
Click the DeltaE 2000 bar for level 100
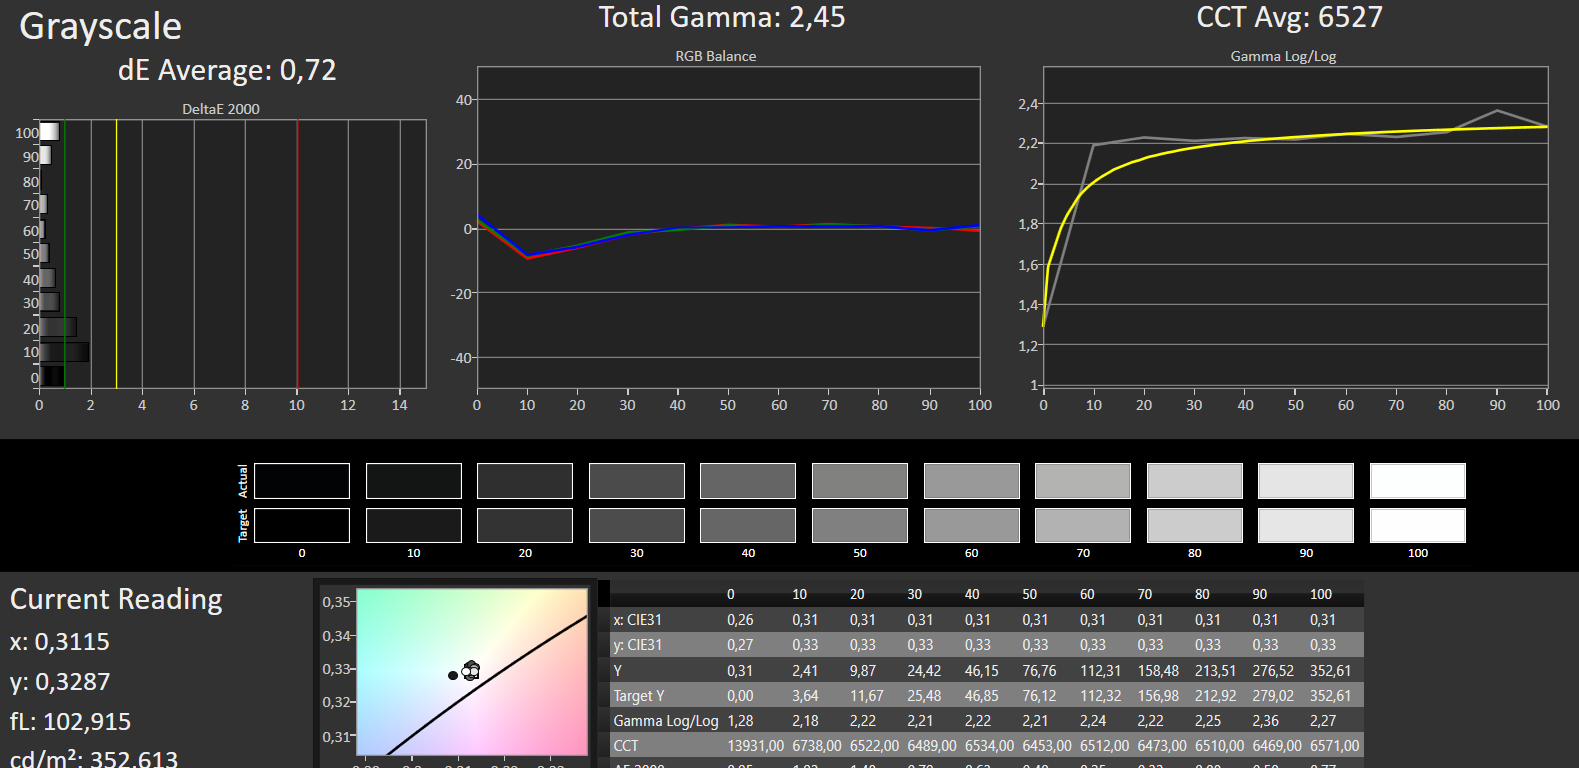point(50,132)
